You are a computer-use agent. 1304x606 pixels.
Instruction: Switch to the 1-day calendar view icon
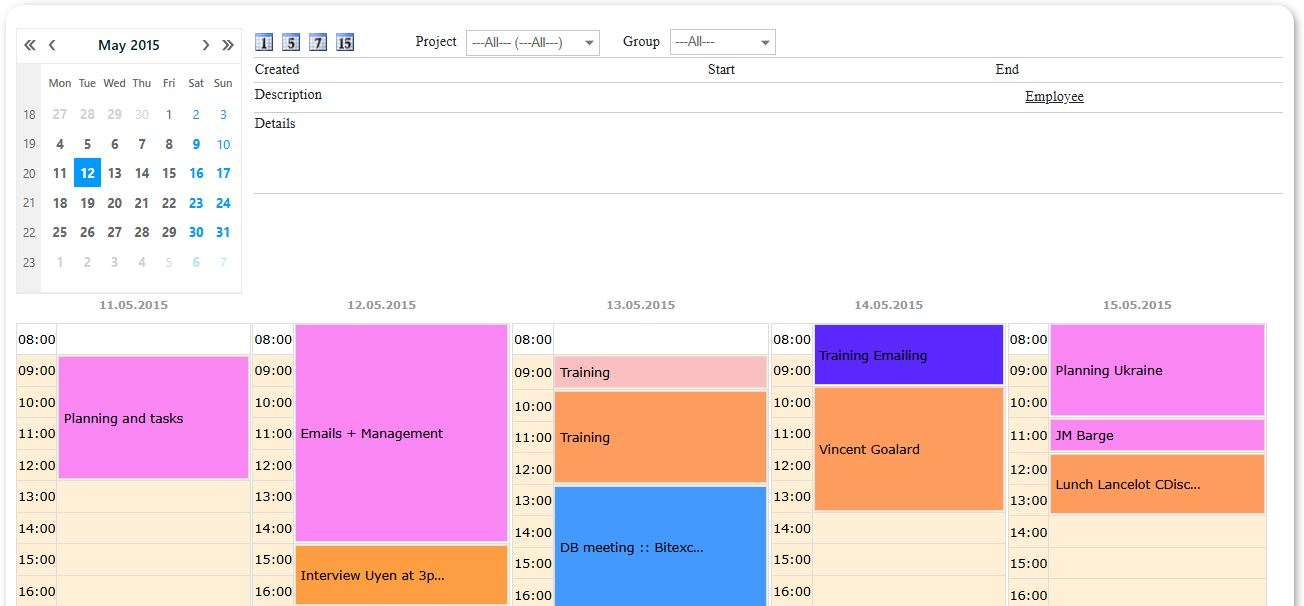point(265,42)
